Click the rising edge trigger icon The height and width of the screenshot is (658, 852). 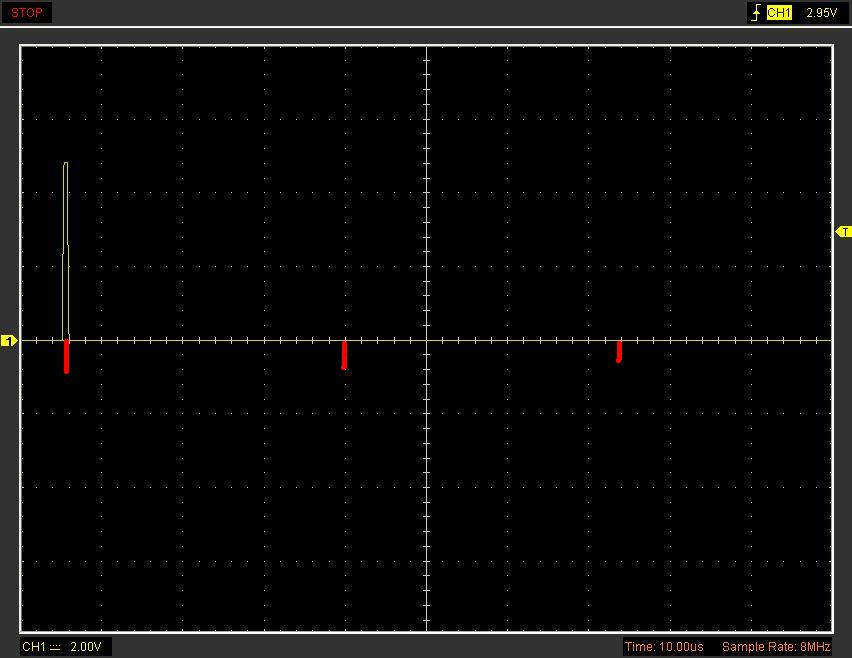click(756, 12)
